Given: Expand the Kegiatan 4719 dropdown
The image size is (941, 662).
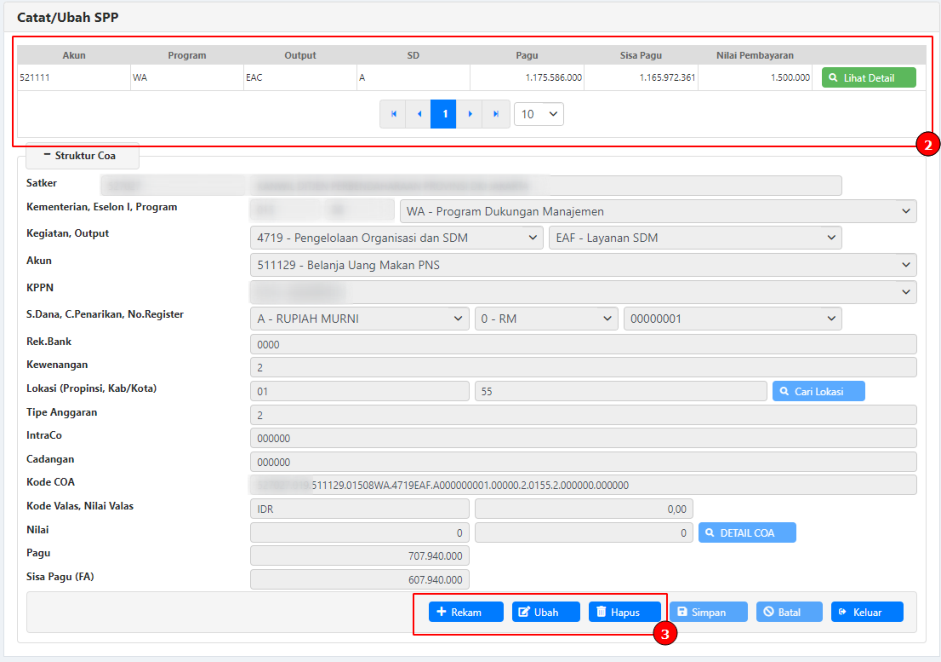Looking at the screenshot, I should click(x=396, y=238).
